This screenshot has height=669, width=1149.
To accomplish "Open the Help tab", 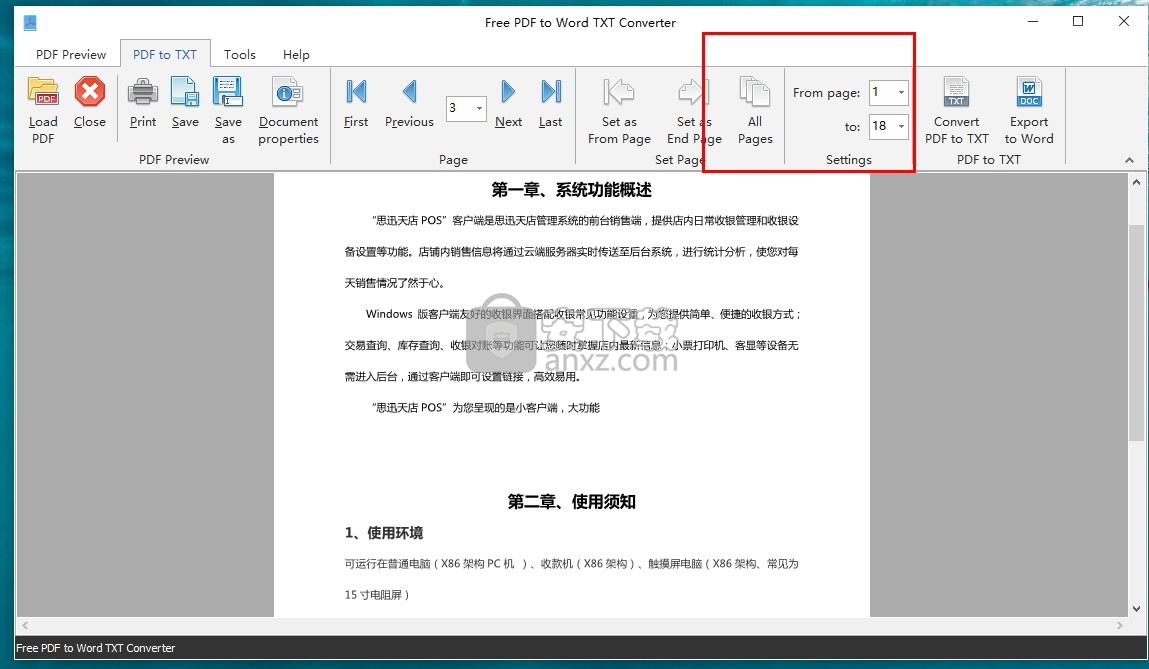I will point(296,54).
